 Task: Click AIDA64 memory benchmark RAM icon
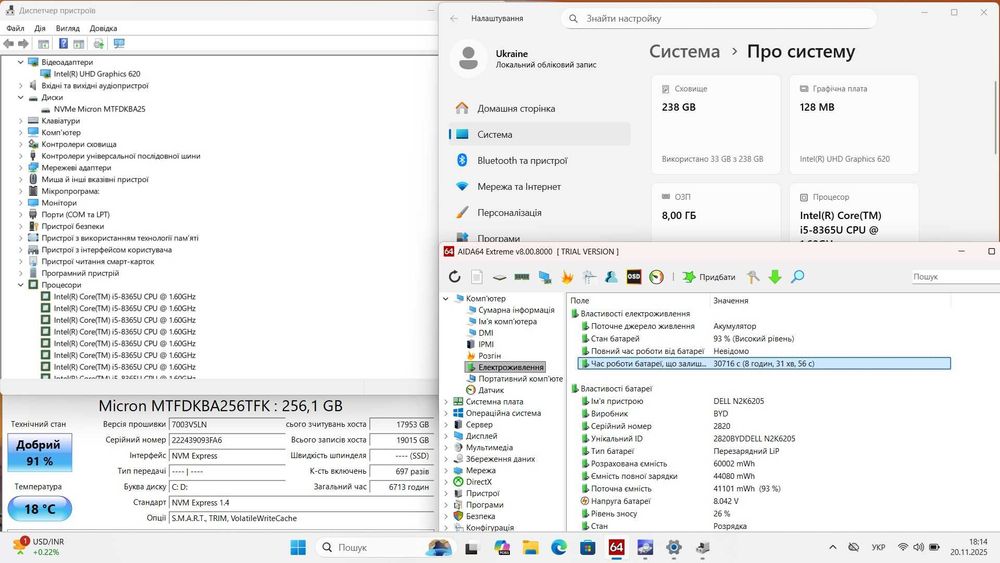(x=522, y=277)
